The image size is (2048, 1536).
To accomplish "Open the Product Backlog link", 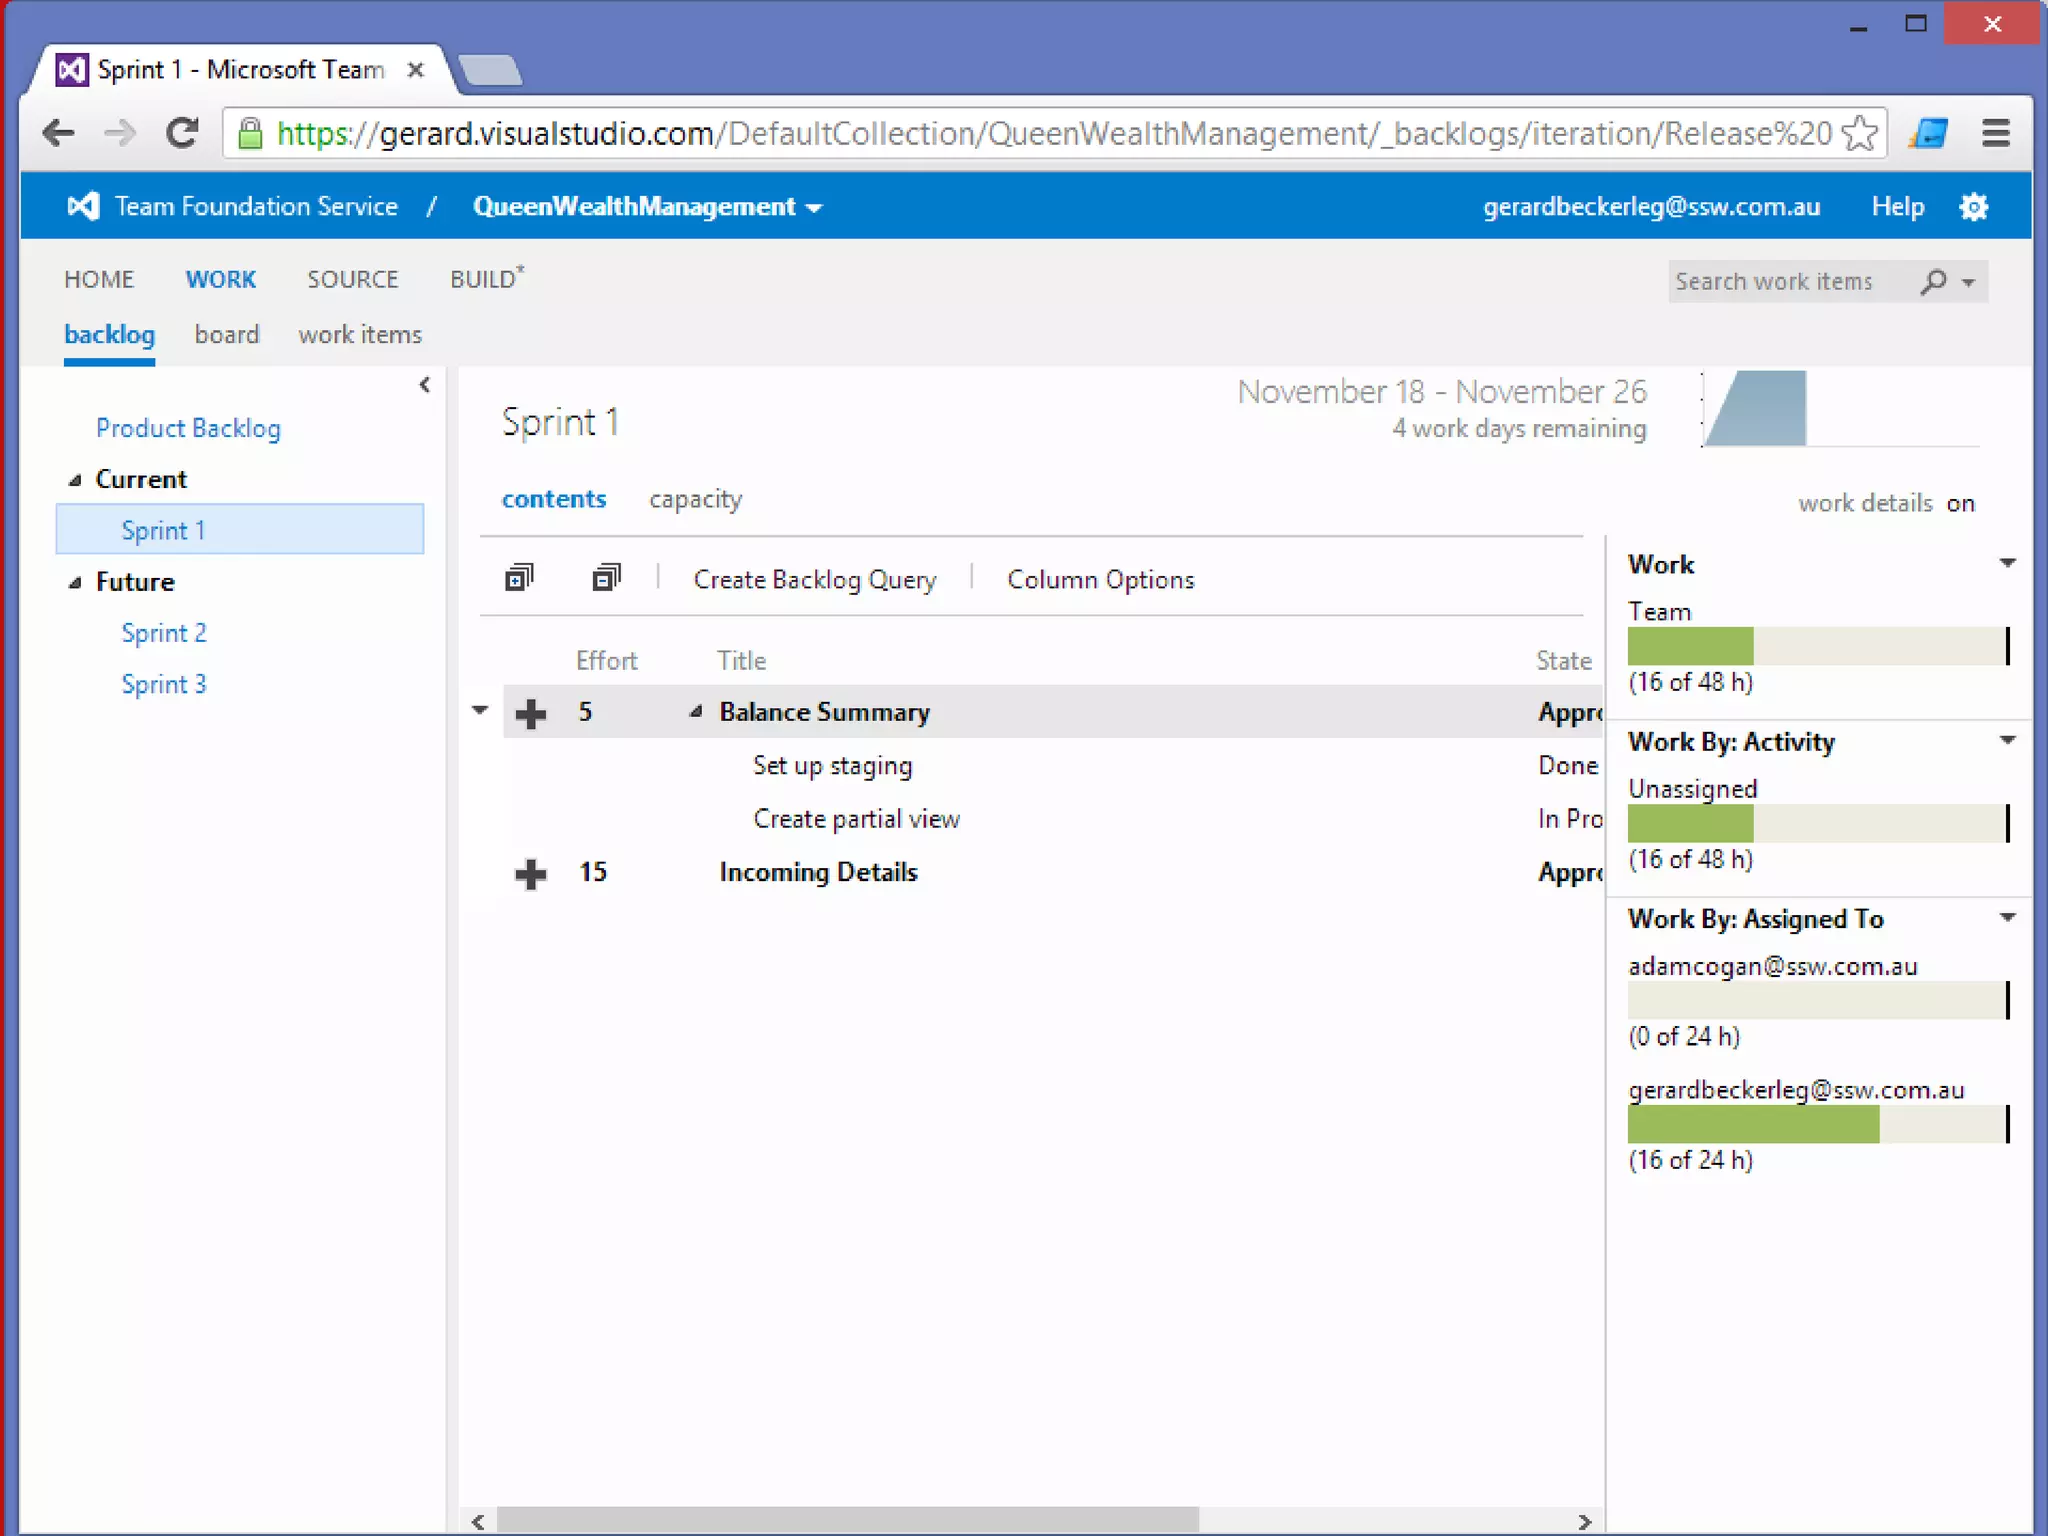I will 188,428.
